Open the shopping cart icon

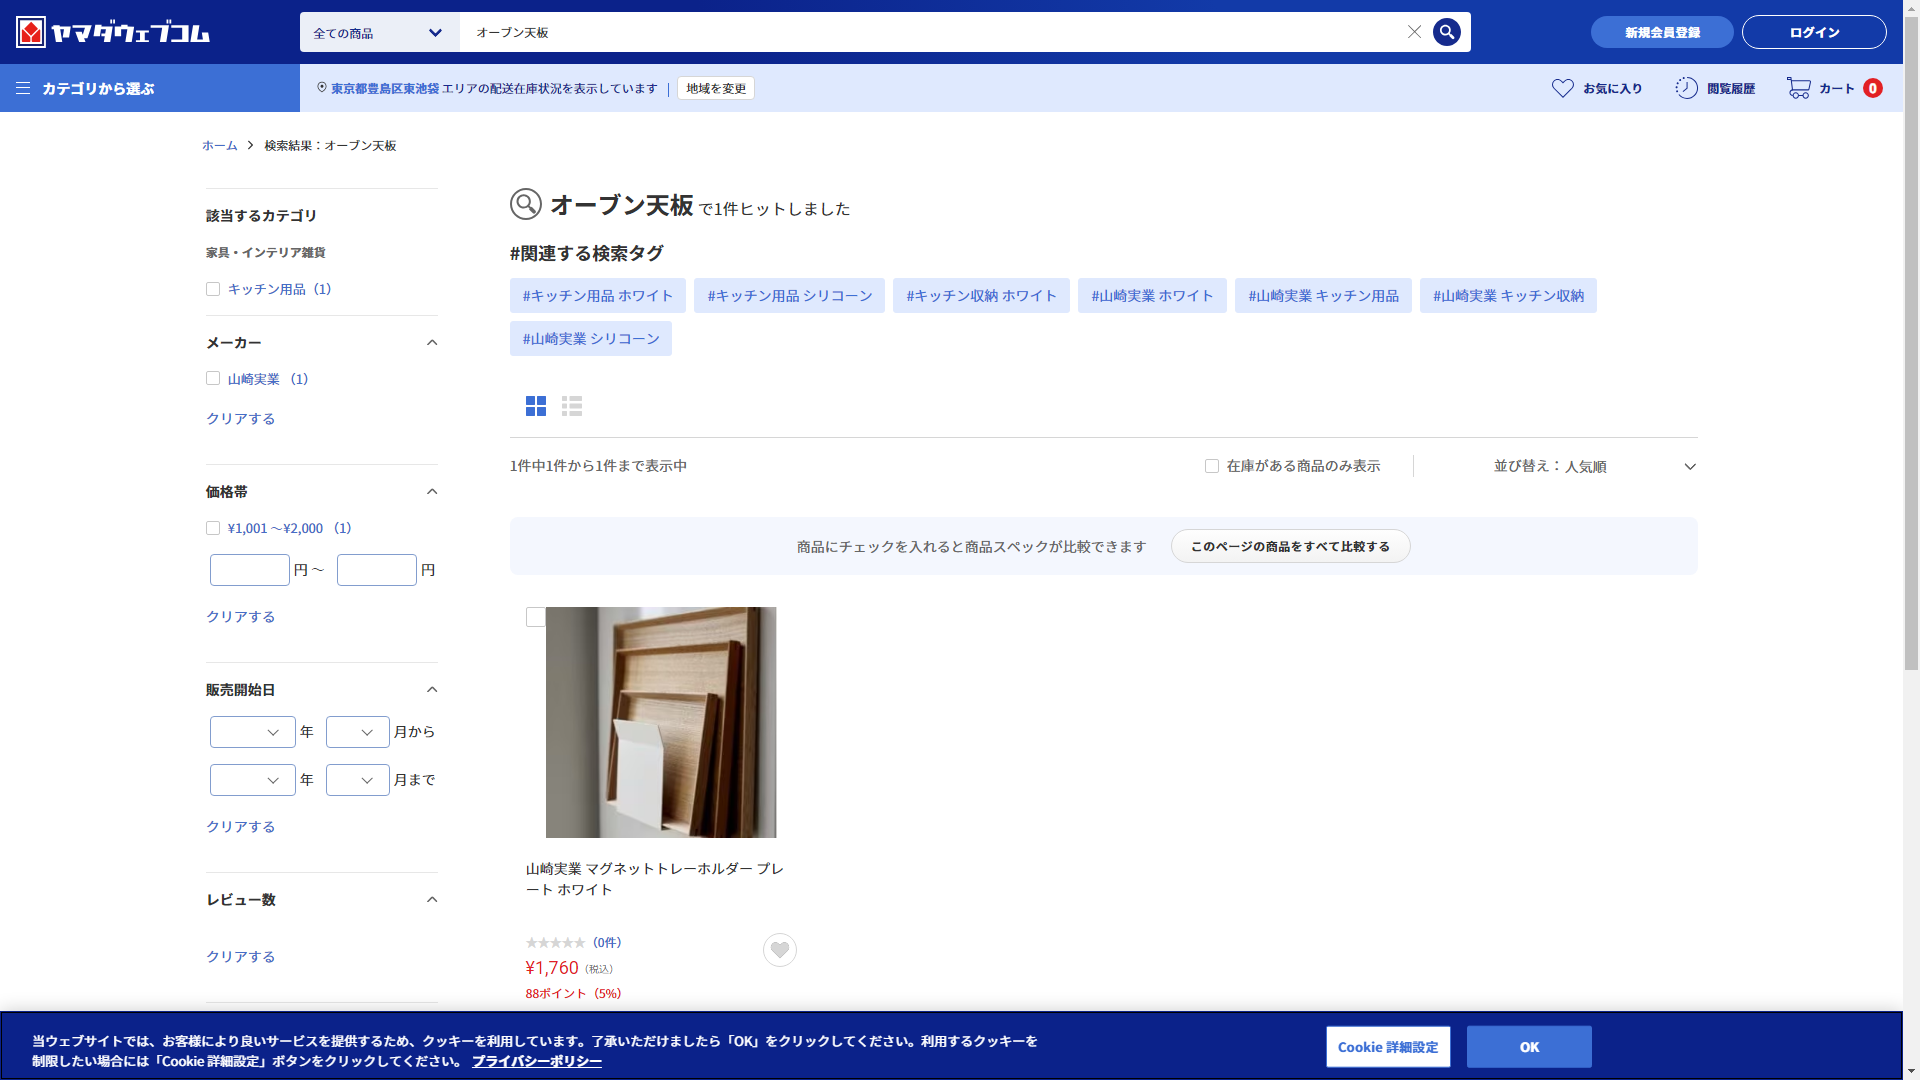point(1798,88)
